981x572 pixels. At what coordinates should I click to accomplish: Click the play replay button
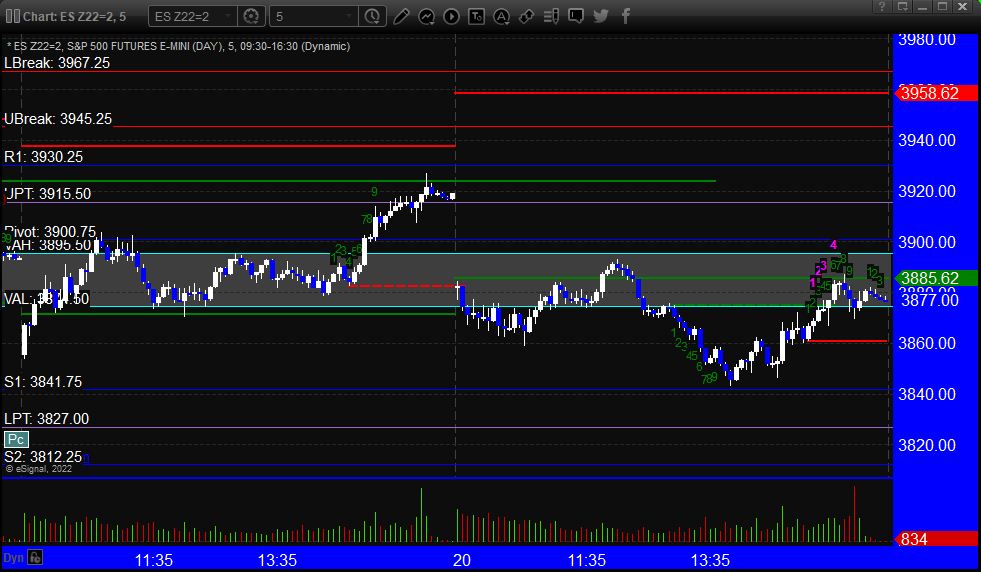451,16
